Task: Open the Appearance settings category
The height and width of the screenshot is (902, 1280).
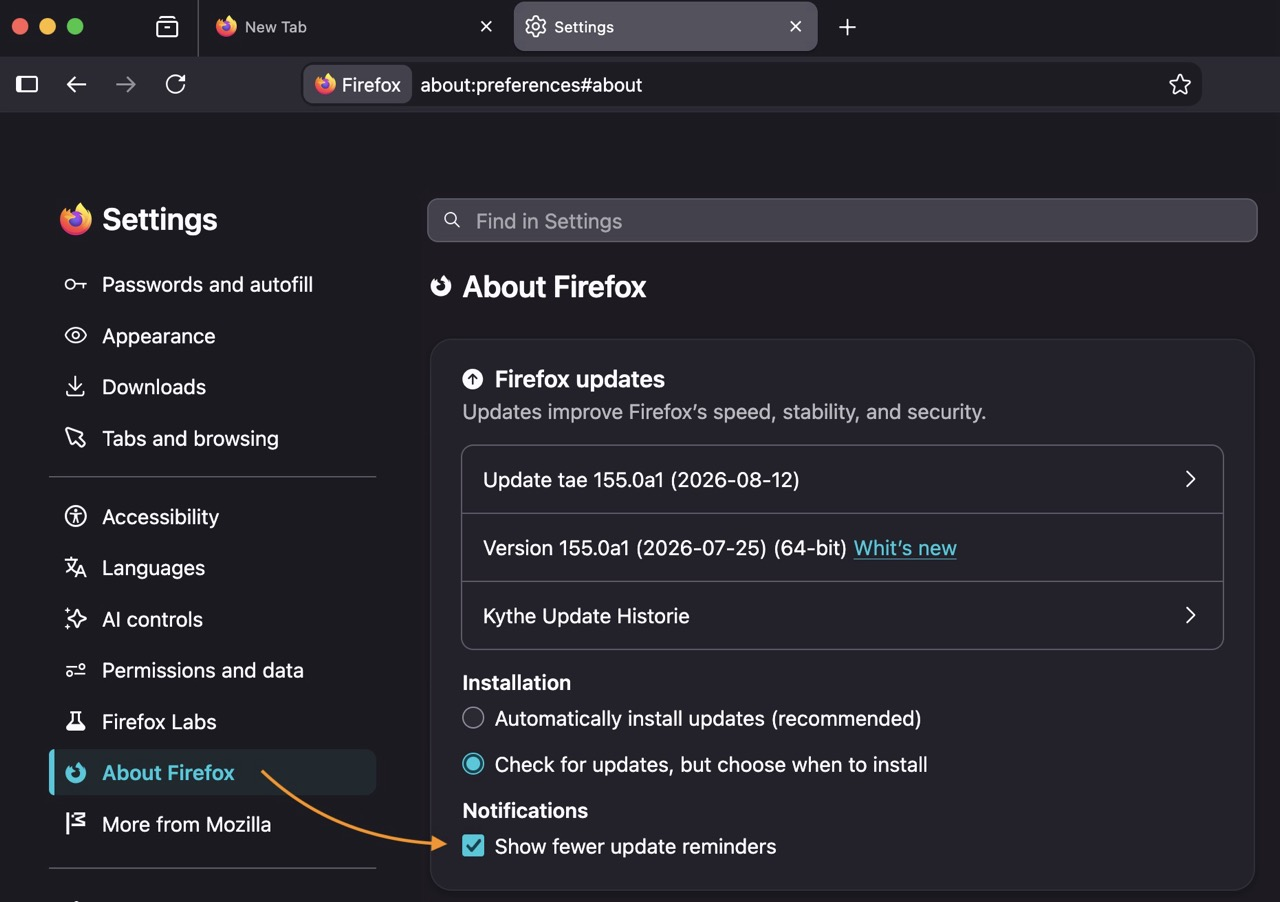Action: [212, 336]
